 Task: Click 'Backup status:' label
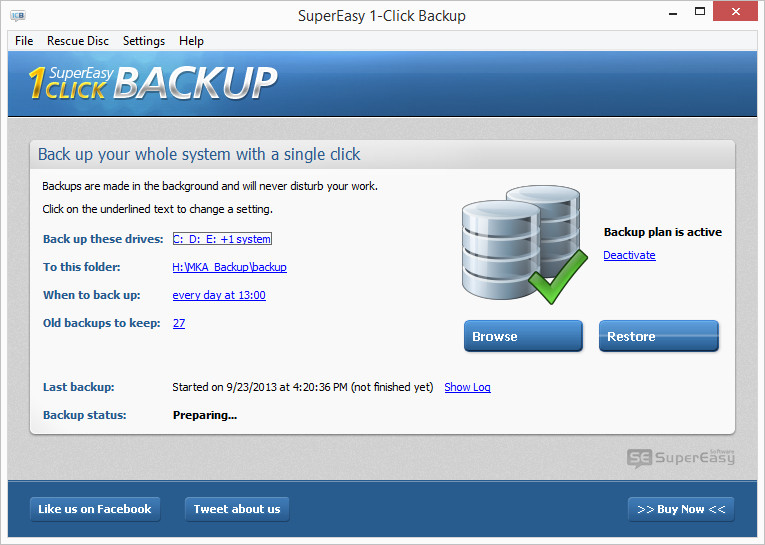tap(84, 415)
